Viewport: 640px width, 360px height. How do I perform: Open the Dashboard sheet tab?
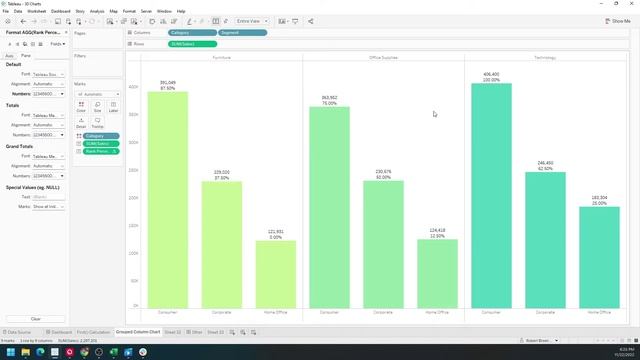(59, 332)
